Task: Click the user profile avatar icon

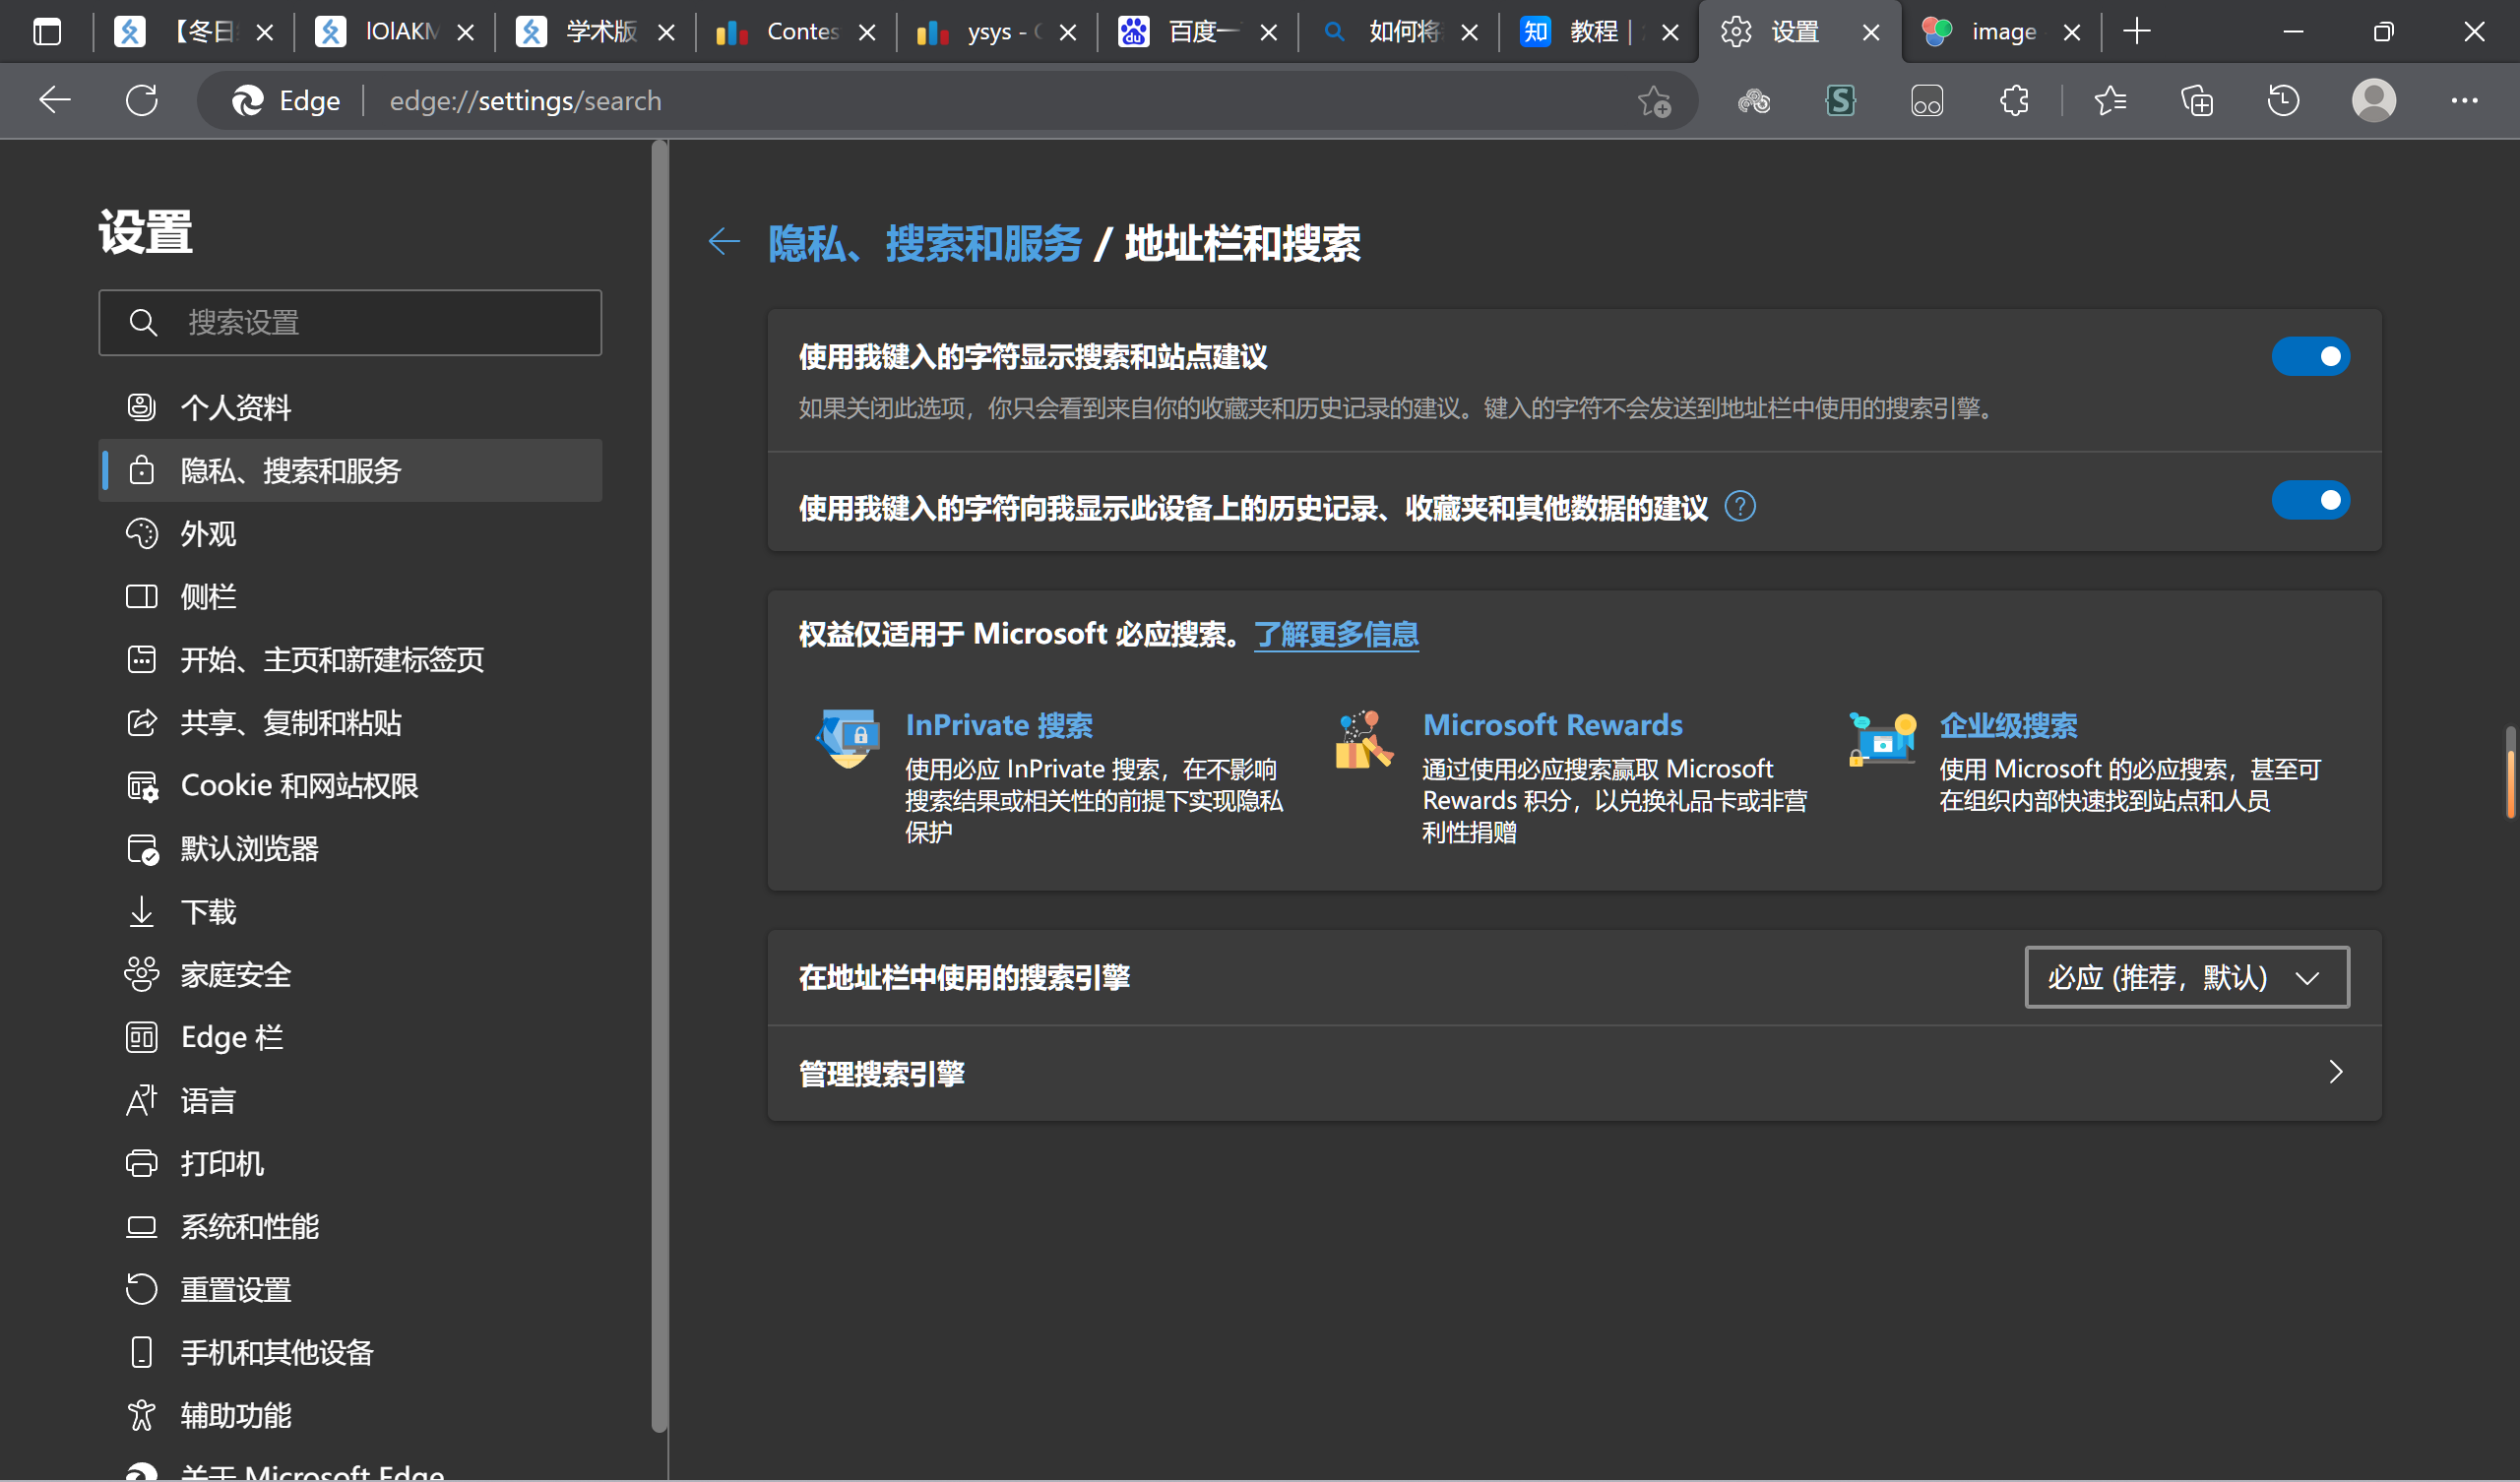Action: [x=2374, y=100]
